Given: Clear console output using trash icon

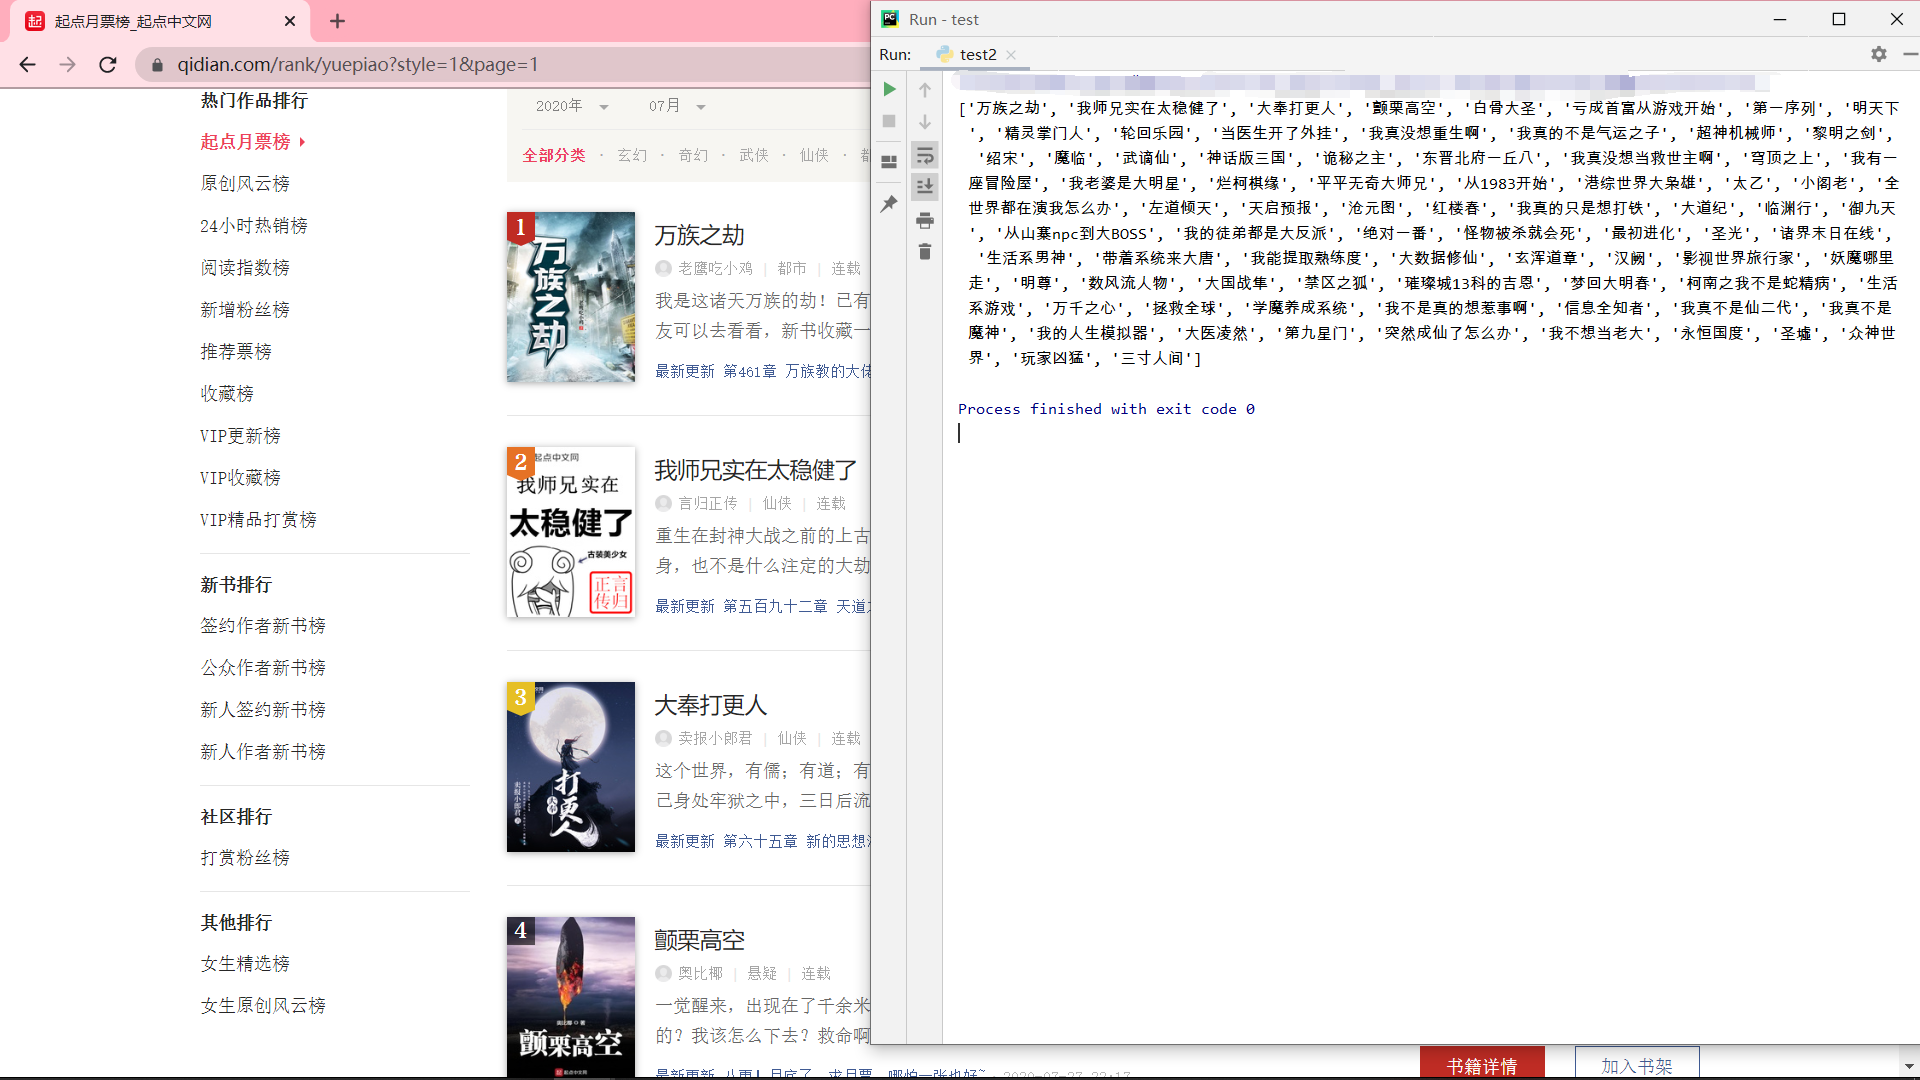Looking at the screenshot, I should click(925, 253).
